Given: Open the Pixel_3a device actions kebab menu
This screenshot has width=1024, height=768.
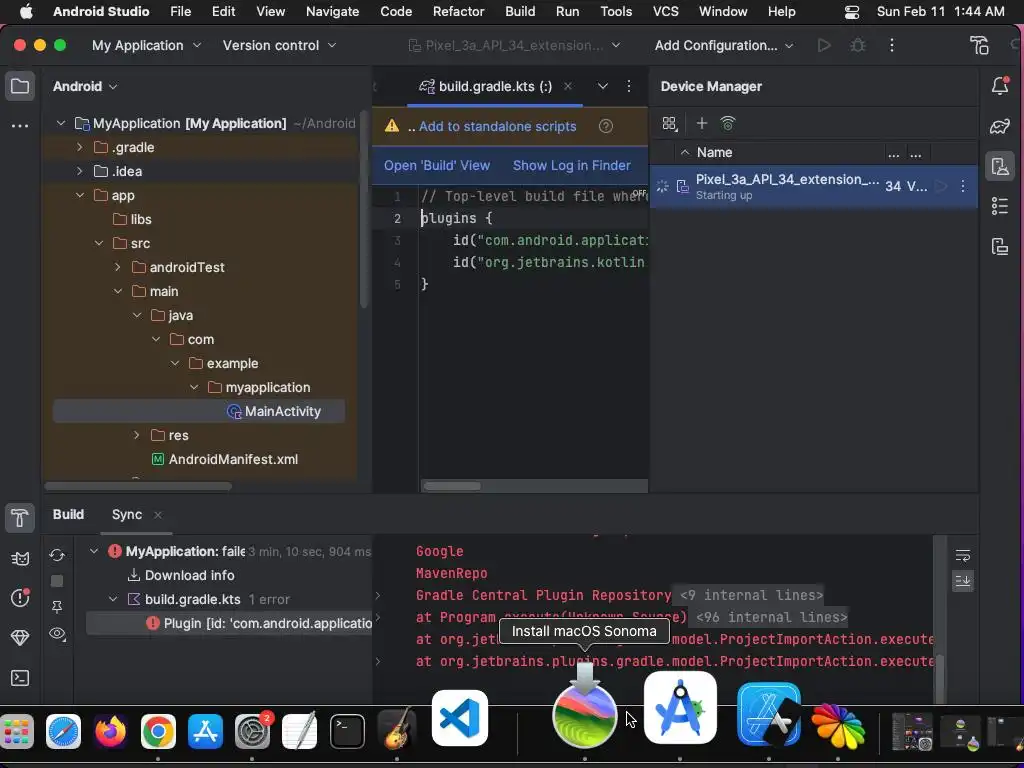Looking at the screenshot, I should [x=963, y=186].
